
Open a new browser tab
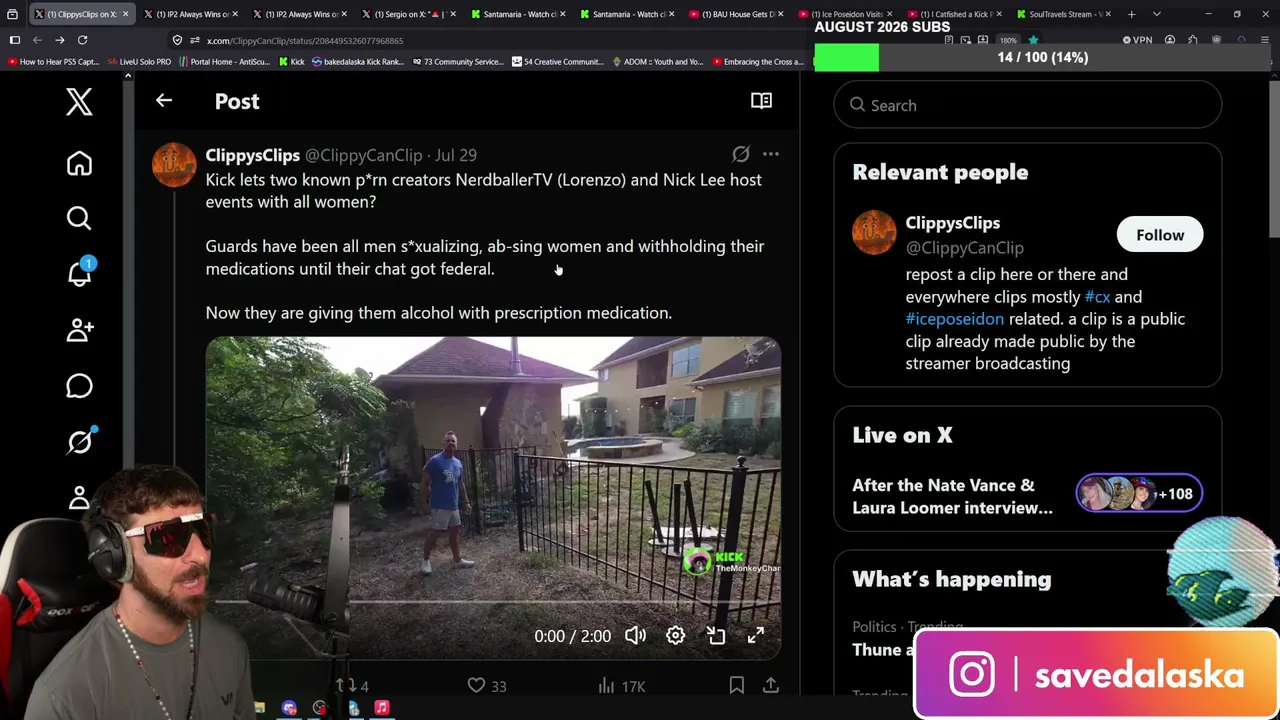(x=1131, y=14)
